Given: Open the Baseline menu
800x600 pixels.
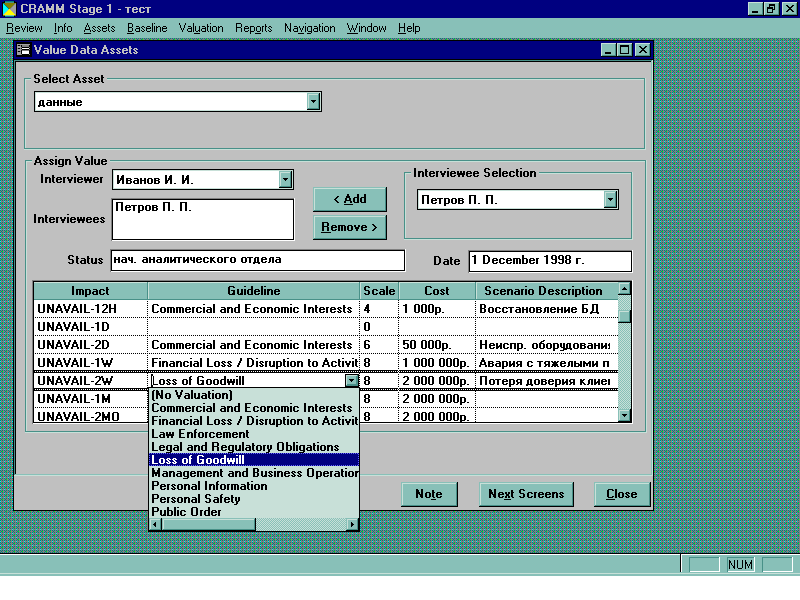Looking at the screenshot, I should (x=147, y=28).
